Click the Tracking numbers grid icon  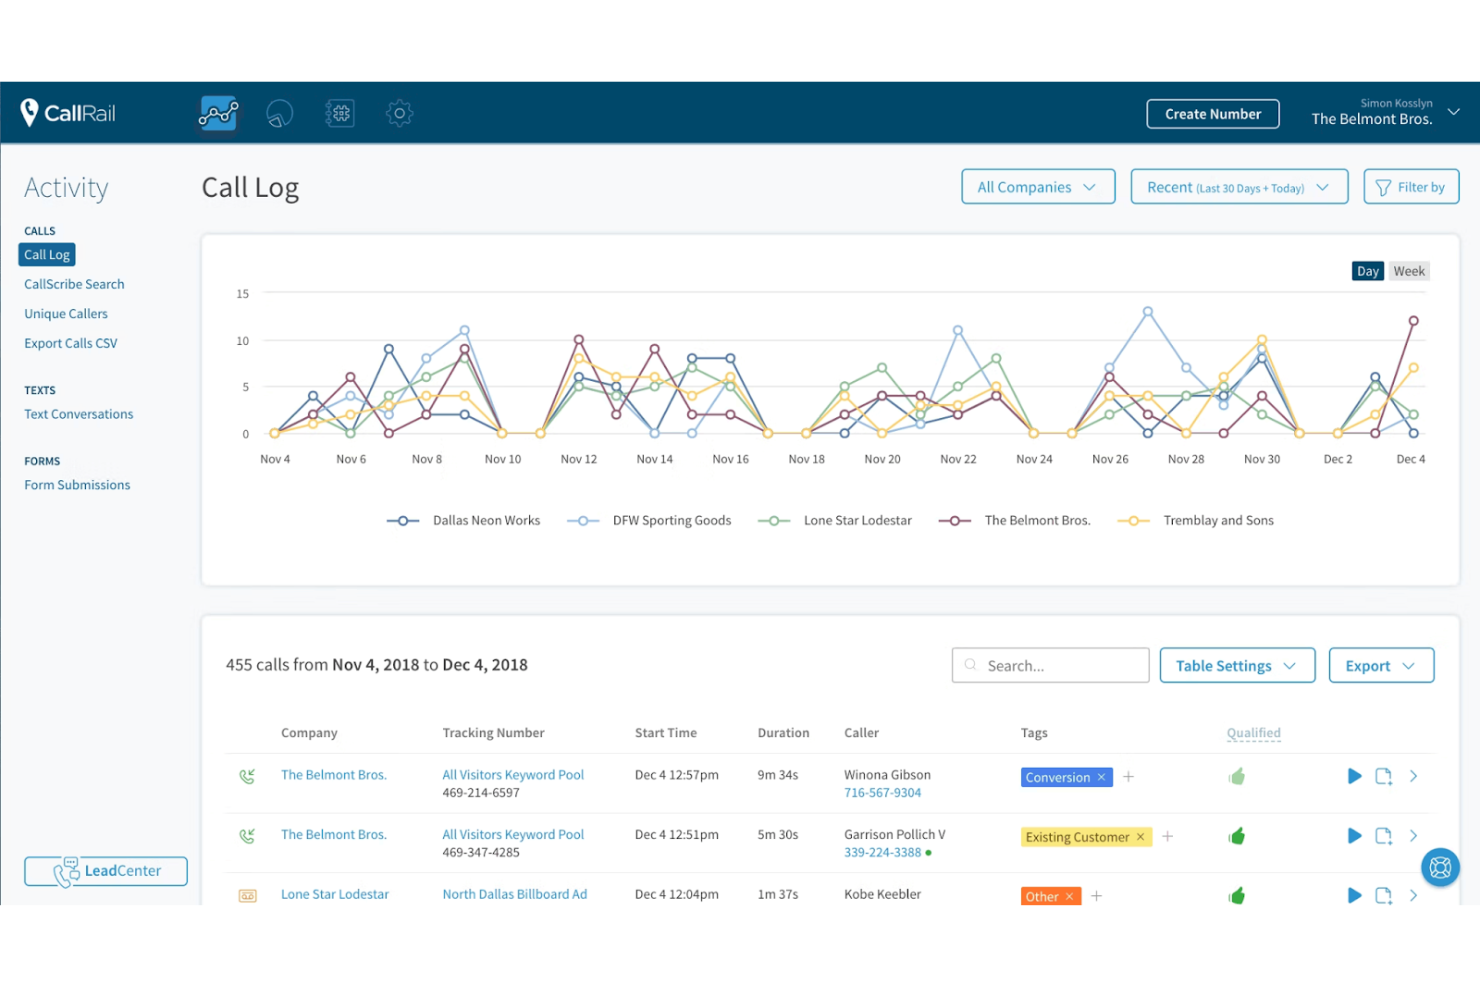[x=340, y=113]
